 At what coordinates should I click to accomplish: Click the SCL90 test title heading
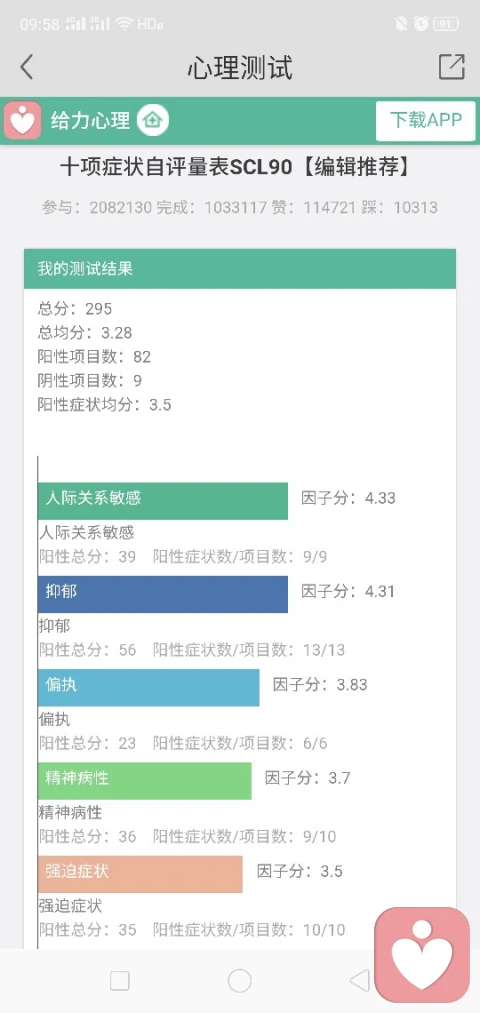[x=235, y=168]
